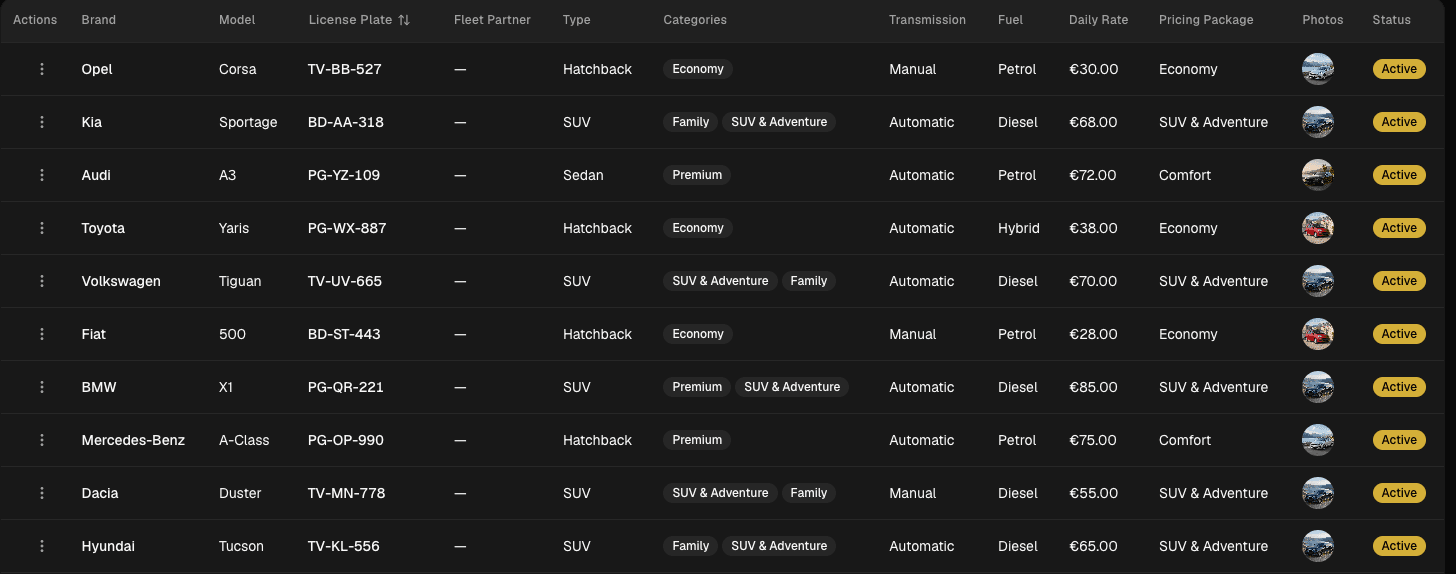Click the Mercedes-Benz brand cell
The height and width of the screenshot is (574, 1456).
click(x=133, y=440)
